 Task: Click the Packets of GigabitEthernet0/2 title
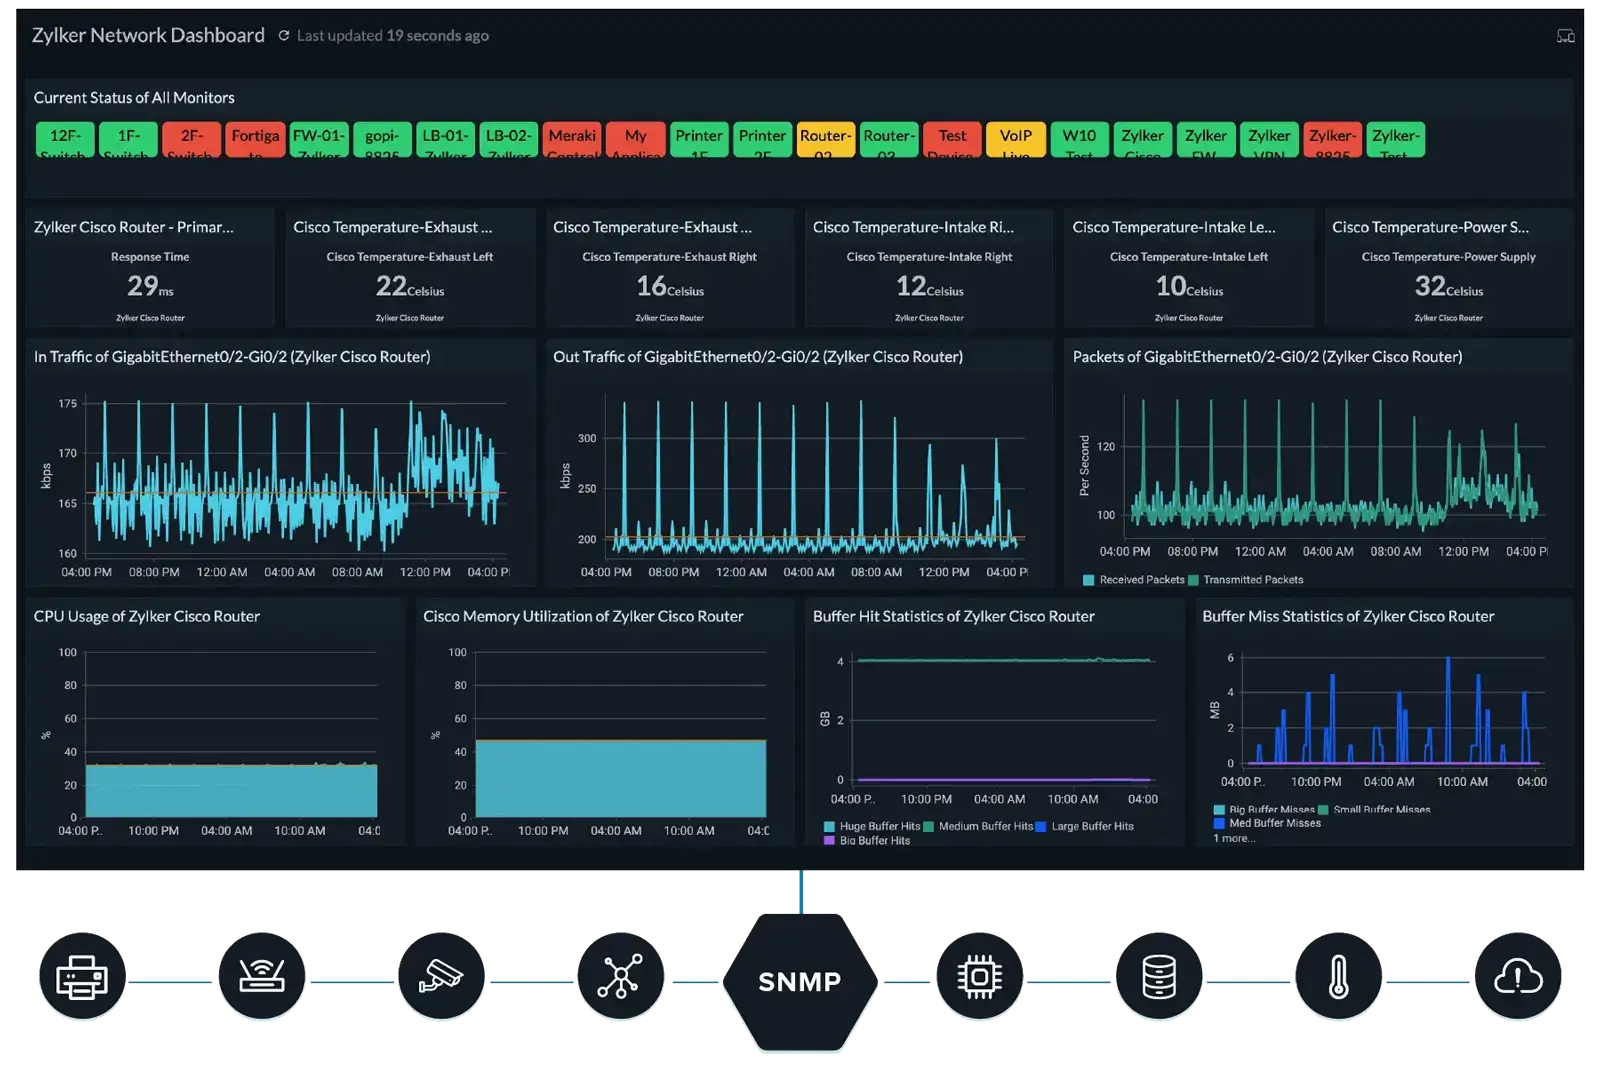click(x=1267, y=357)
